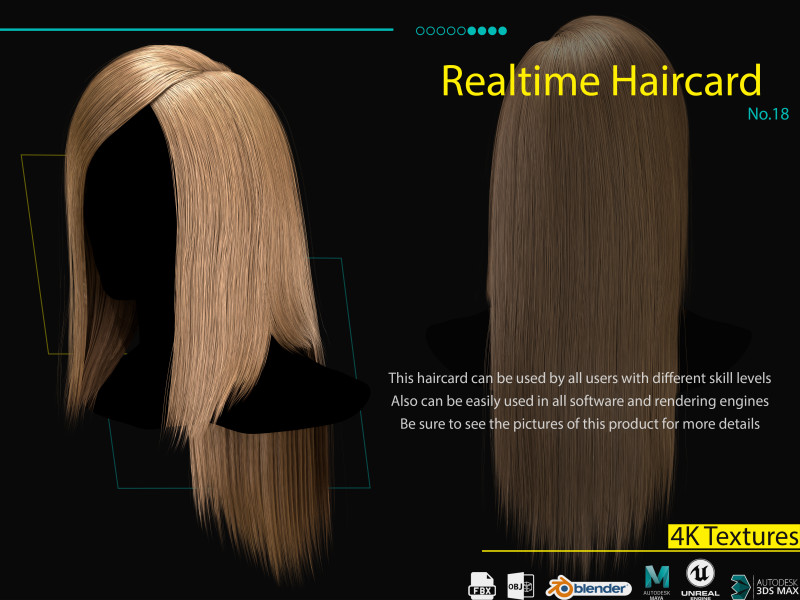
Task: Click the Realtime Haircard title
Action: (600, 81)
